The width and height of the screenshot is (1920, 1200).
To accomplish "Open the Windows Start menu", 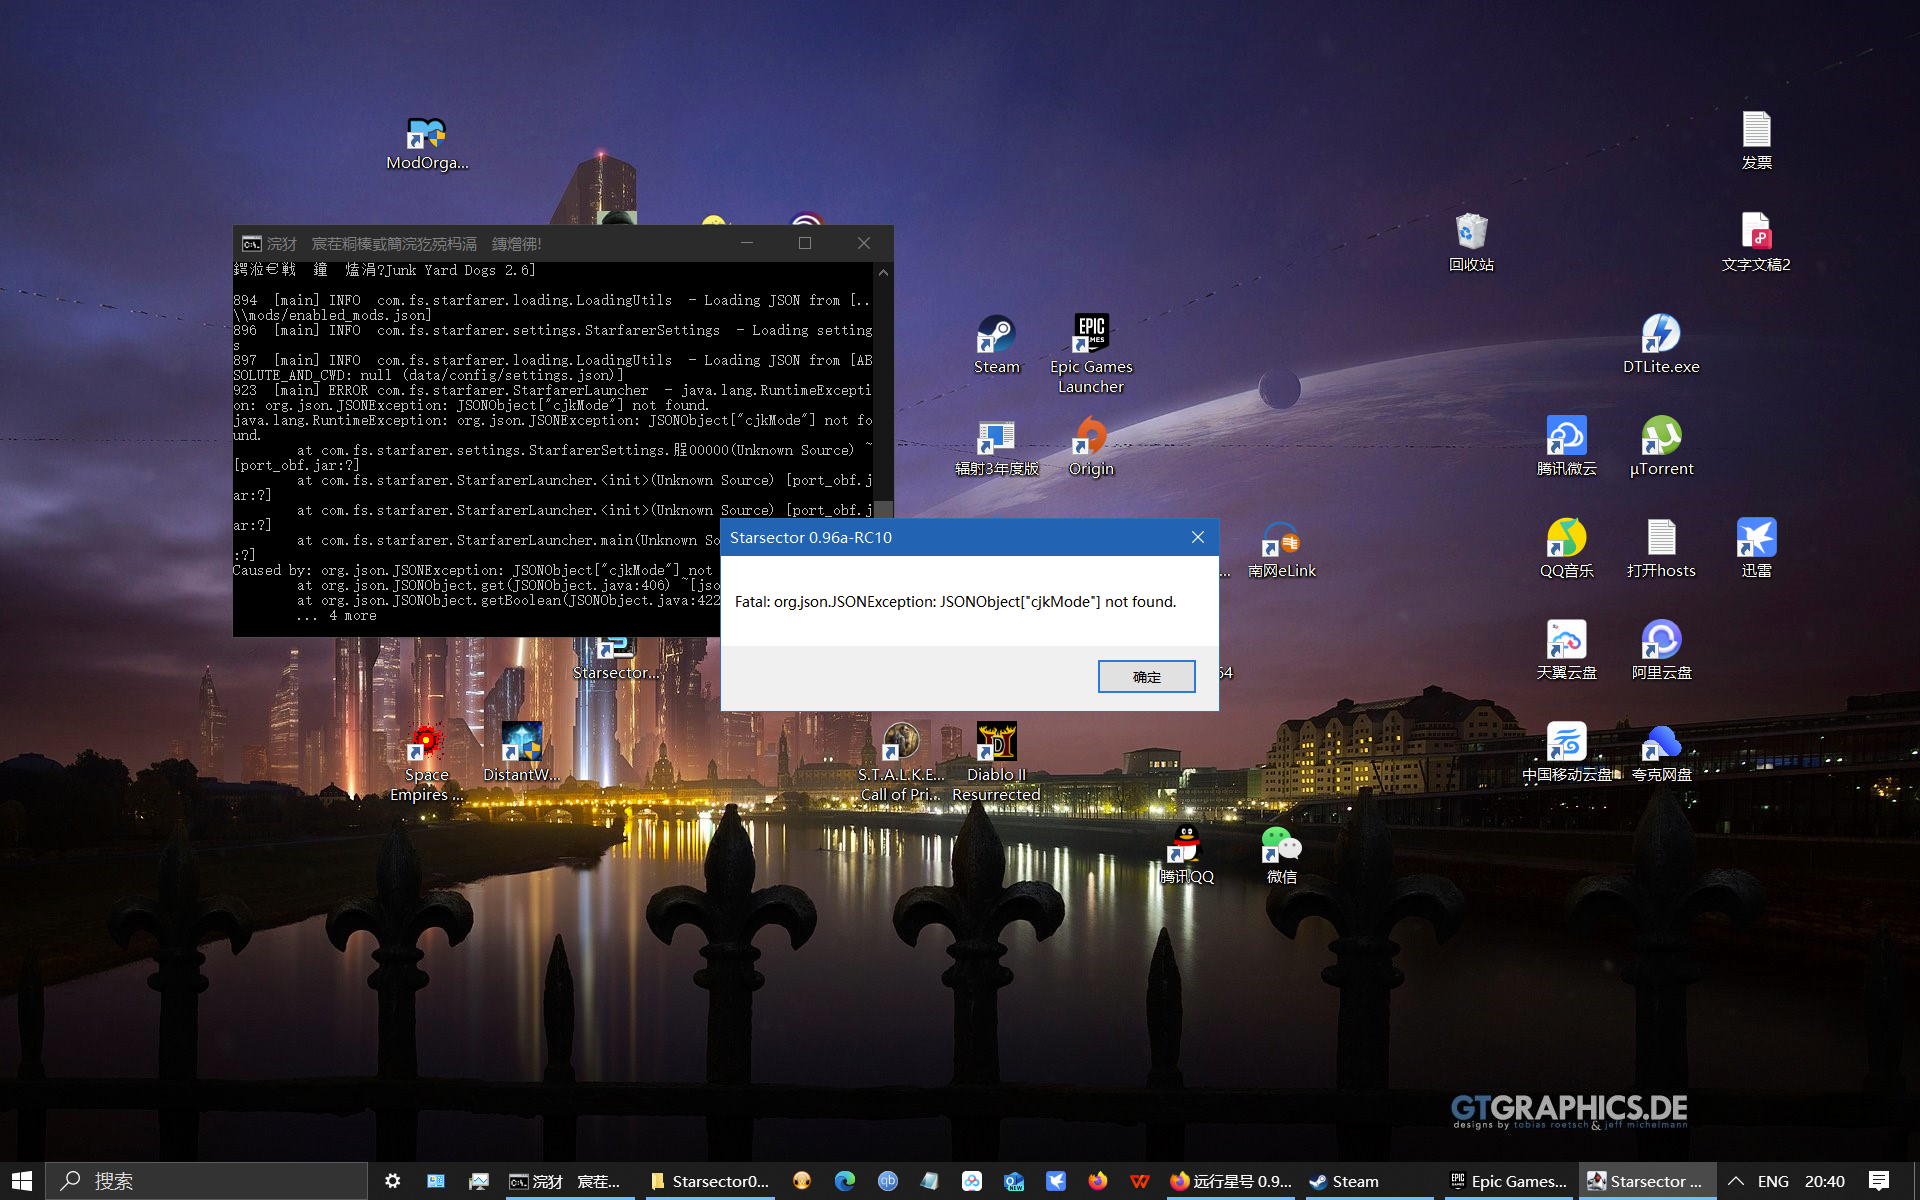I will [x=22, y=1181].
